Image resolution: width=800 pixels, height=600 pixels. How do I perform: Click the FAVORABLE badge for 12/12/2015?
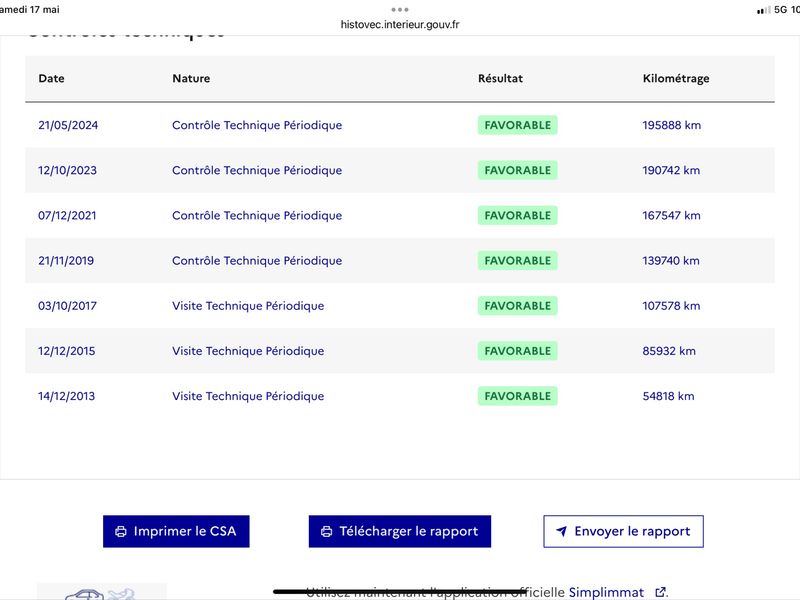click(517, 351)
